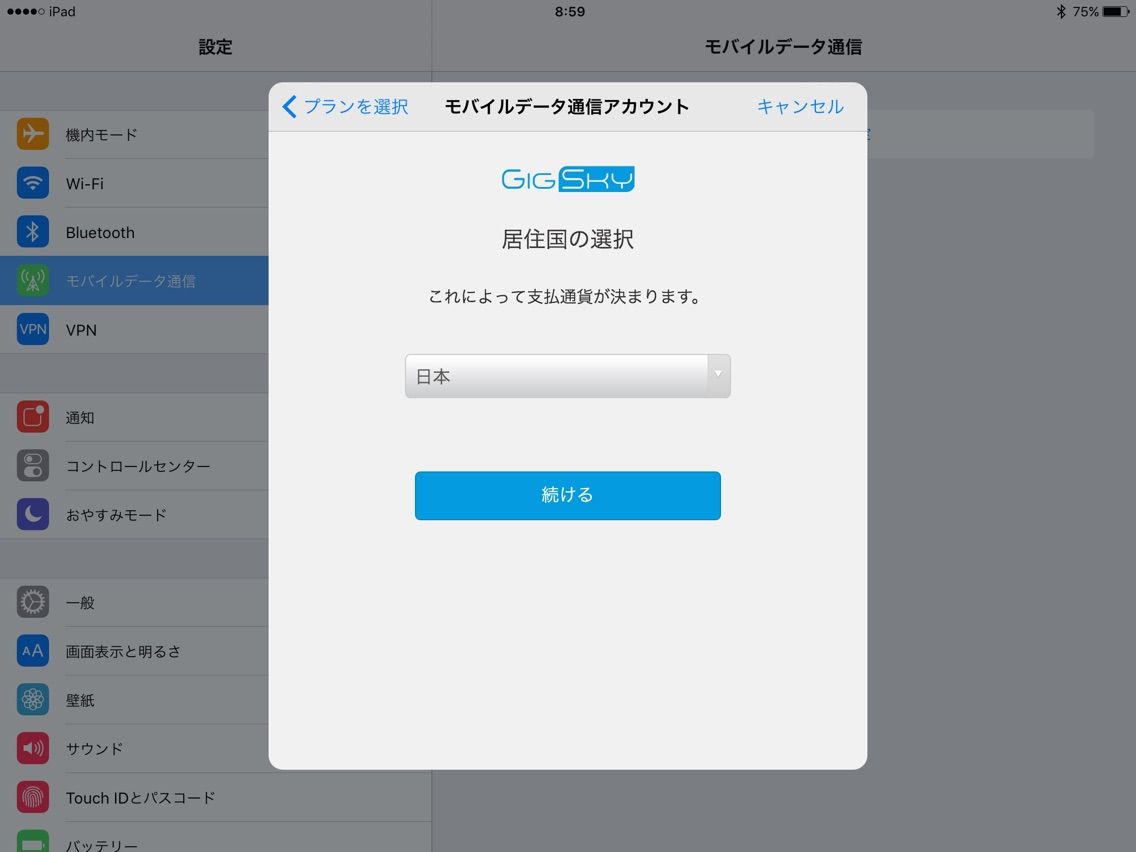Open VPN settings row
This screenshot has height=852, width=1136.
click(x=134, y=330)
